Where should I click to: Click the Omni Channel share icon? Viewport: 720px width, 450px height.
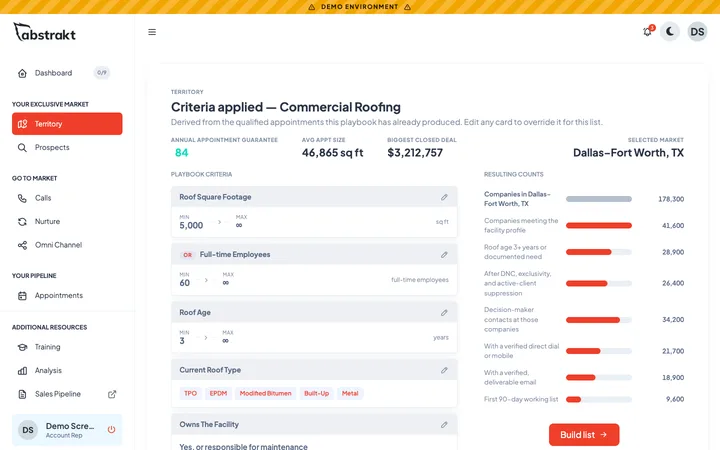pos(22,245)
